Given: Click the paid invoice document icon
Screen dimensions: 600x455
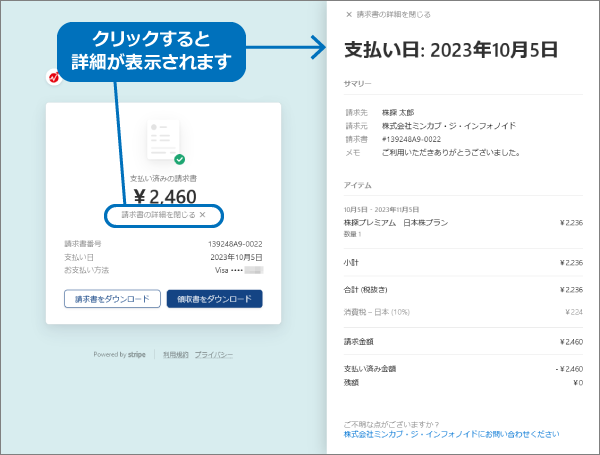Looking at the screenshot, I should tap(163, 139).
